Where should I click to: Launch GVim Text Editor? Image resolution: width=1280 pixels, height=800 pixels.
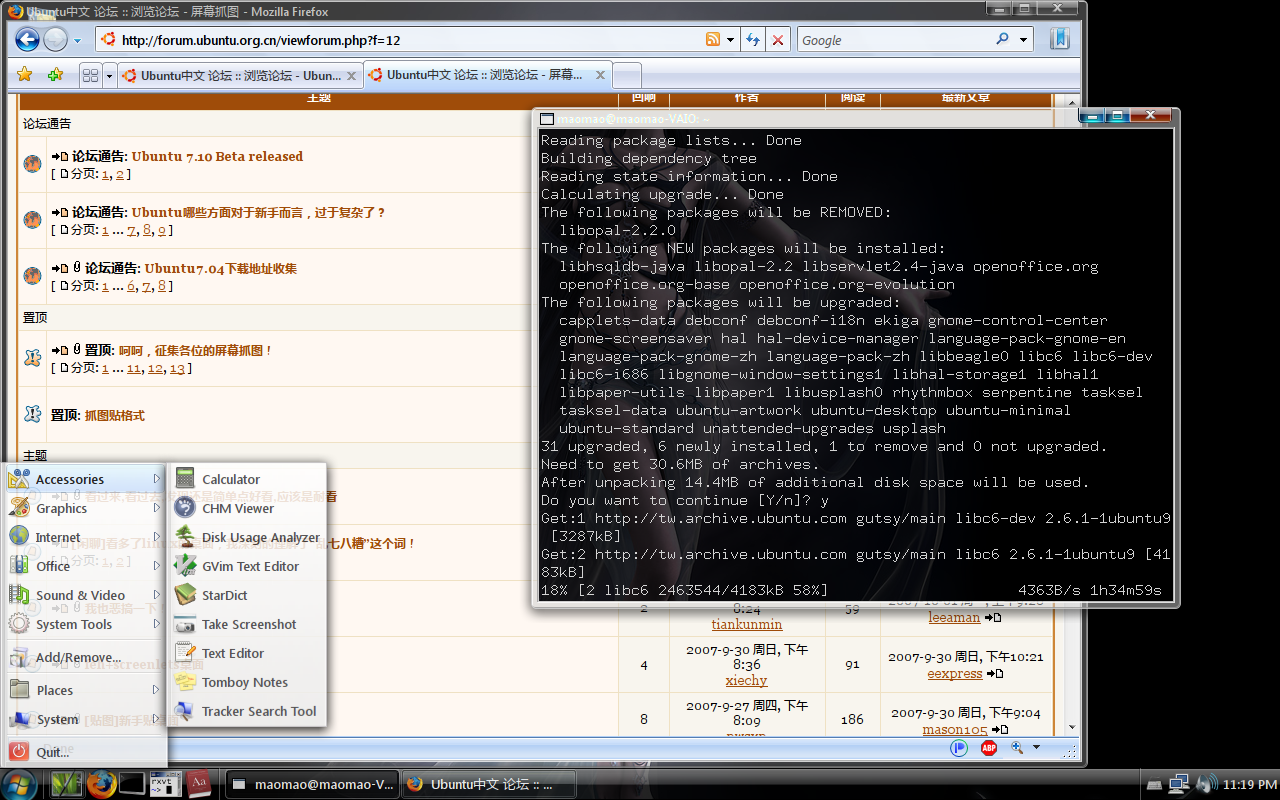tap(247, 566)
